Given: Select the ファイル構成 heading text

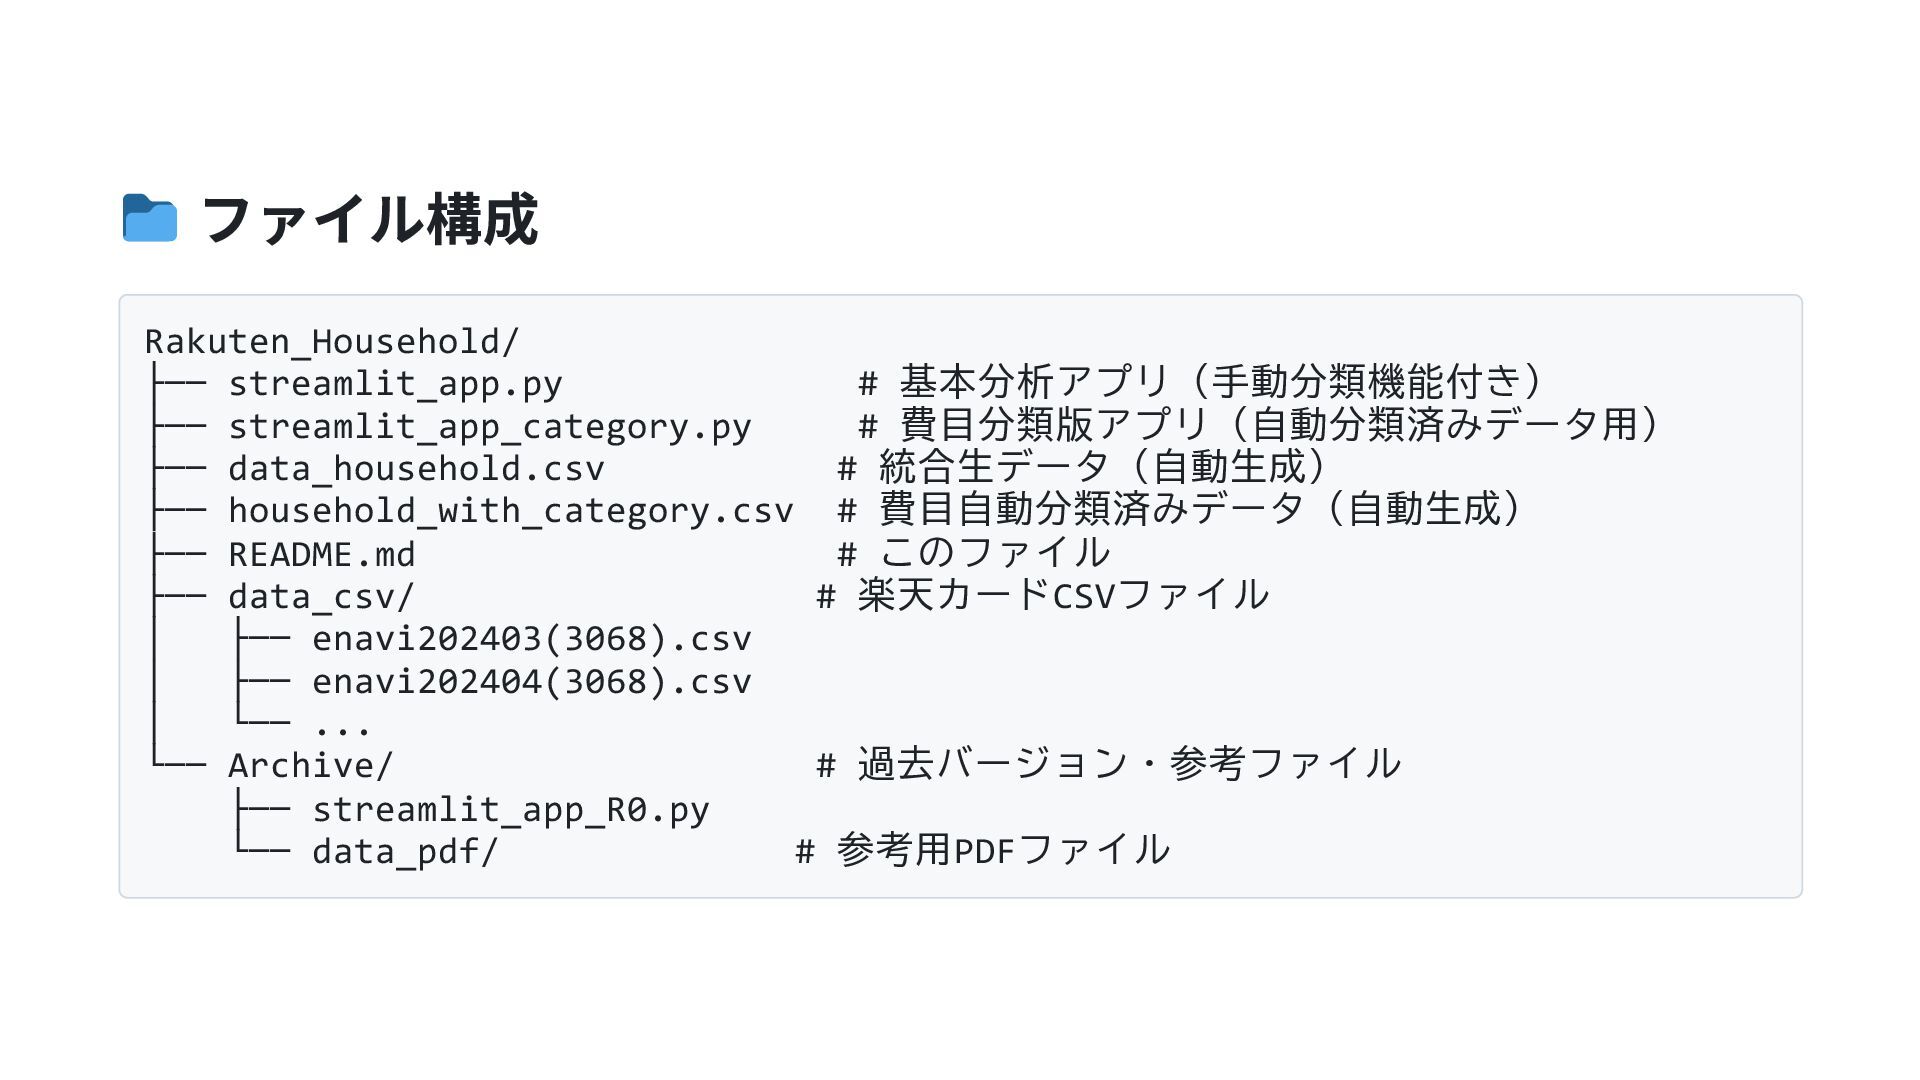Looking at the screenshot, I should [369, 219].
